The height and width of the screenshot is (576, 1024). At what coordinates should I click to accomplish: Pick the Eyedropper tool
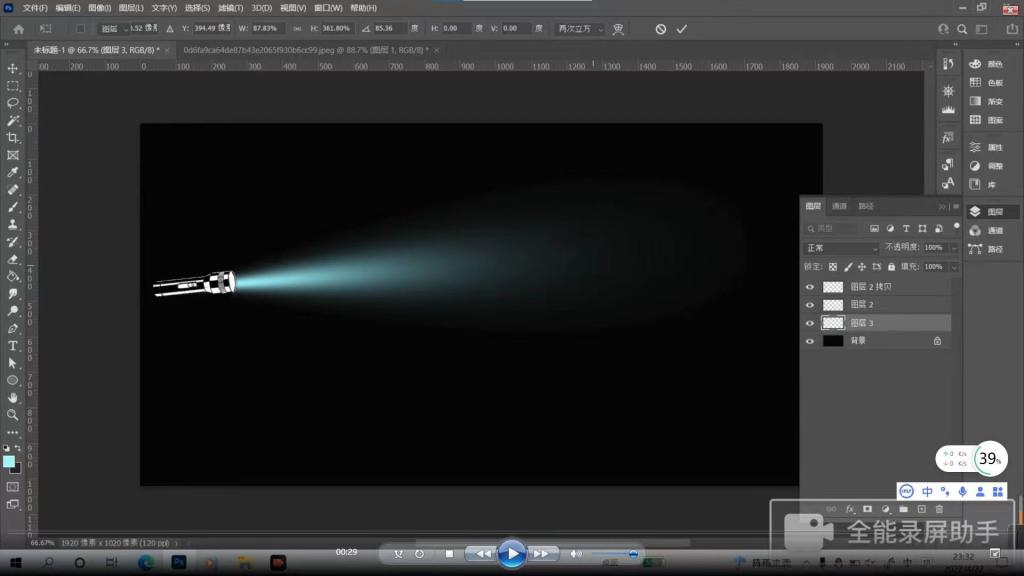pyautogui.click(x=13, y=172)
